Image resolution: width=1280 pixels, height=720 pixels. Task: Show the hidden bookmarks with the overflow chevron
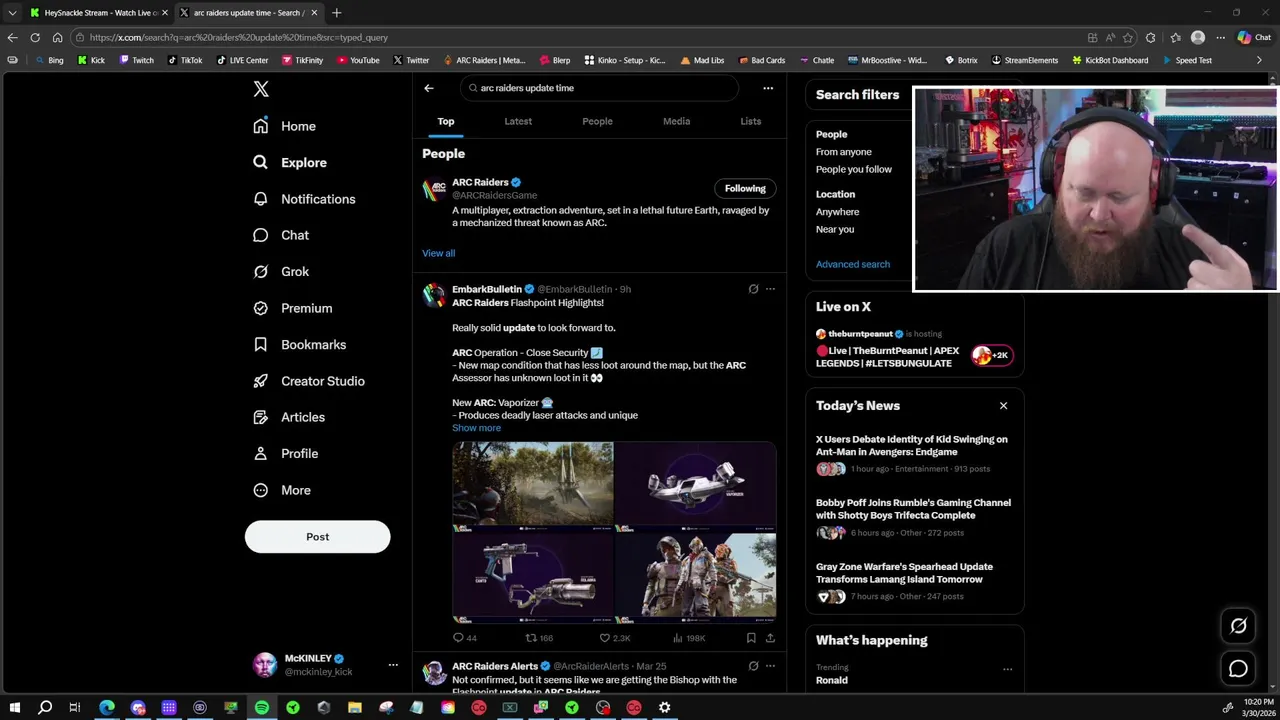click(1259, 60)
